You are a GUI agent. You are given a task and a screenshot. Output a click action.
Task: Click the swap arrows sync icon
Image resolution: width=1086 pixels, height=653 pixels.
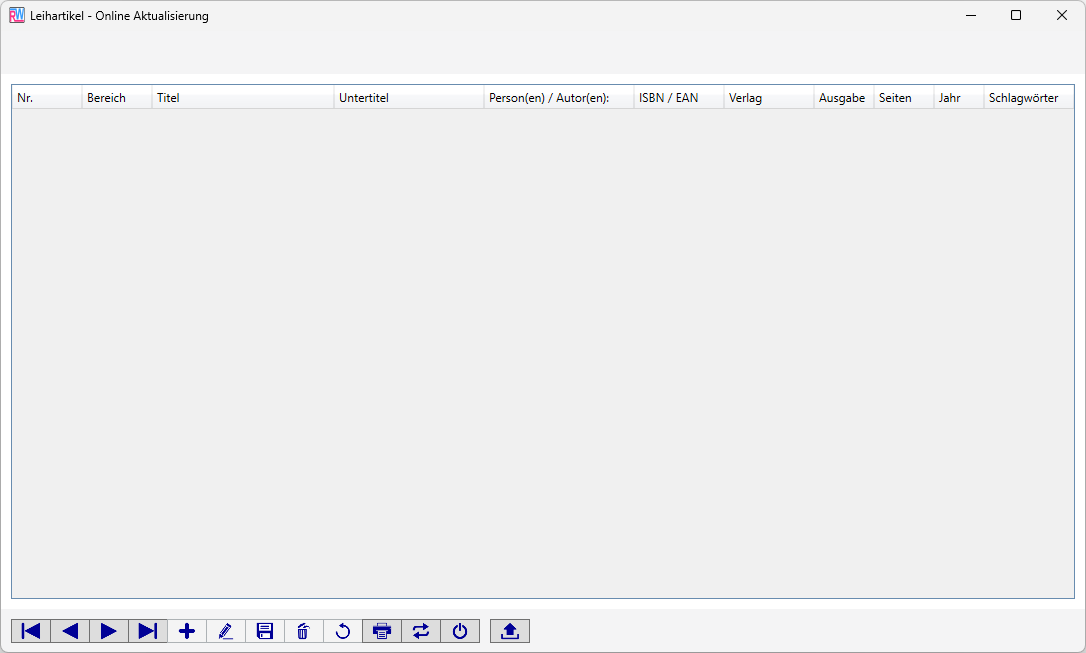pos(421,631)
